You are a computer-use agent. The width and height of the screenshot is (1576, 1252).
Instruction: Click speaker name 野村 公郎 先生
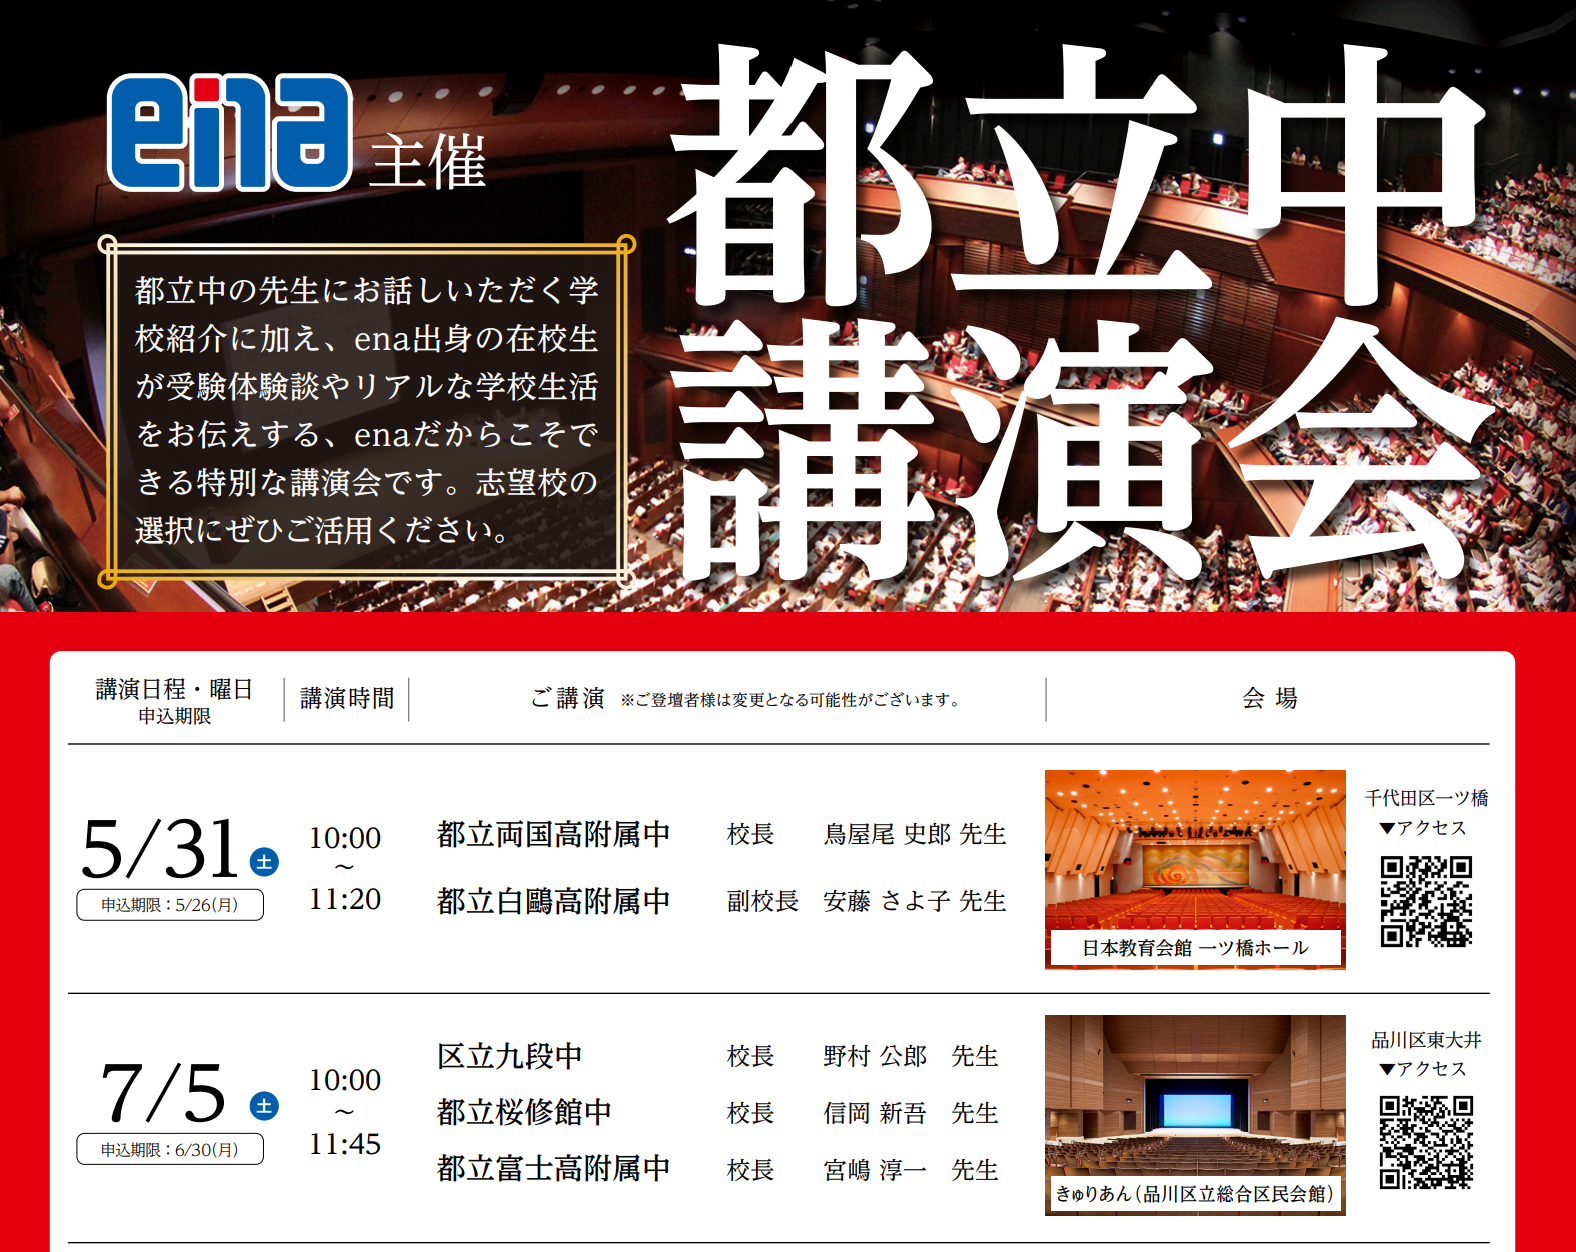[911, 1056]
